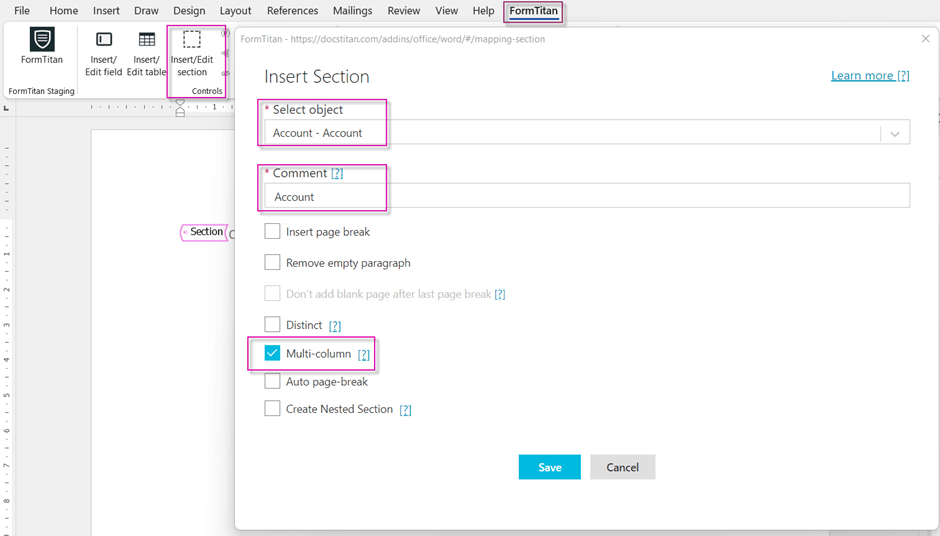The image size is (940, 536).
Task: Open the help tooltip next to Multi-column
Action: coord(364,355)
